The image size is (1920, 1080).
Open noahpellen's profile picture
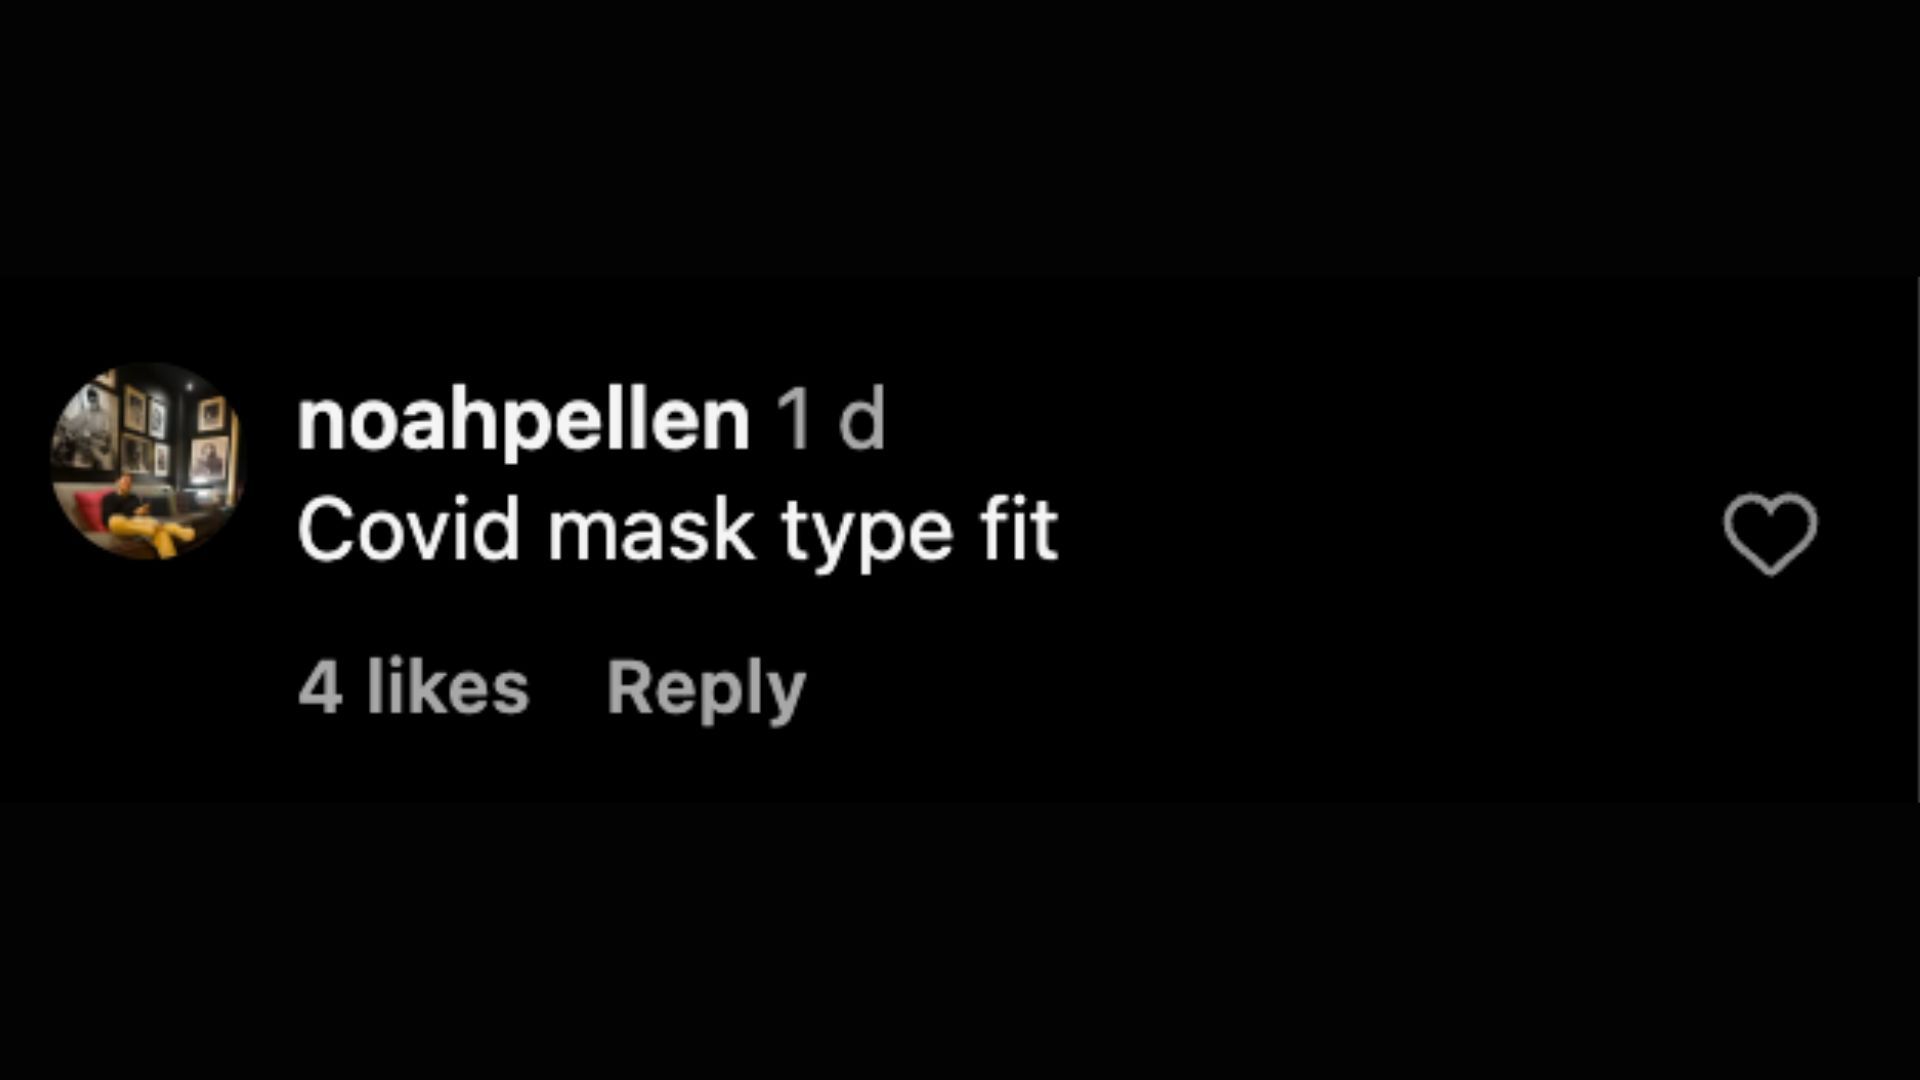pos(148,461)
